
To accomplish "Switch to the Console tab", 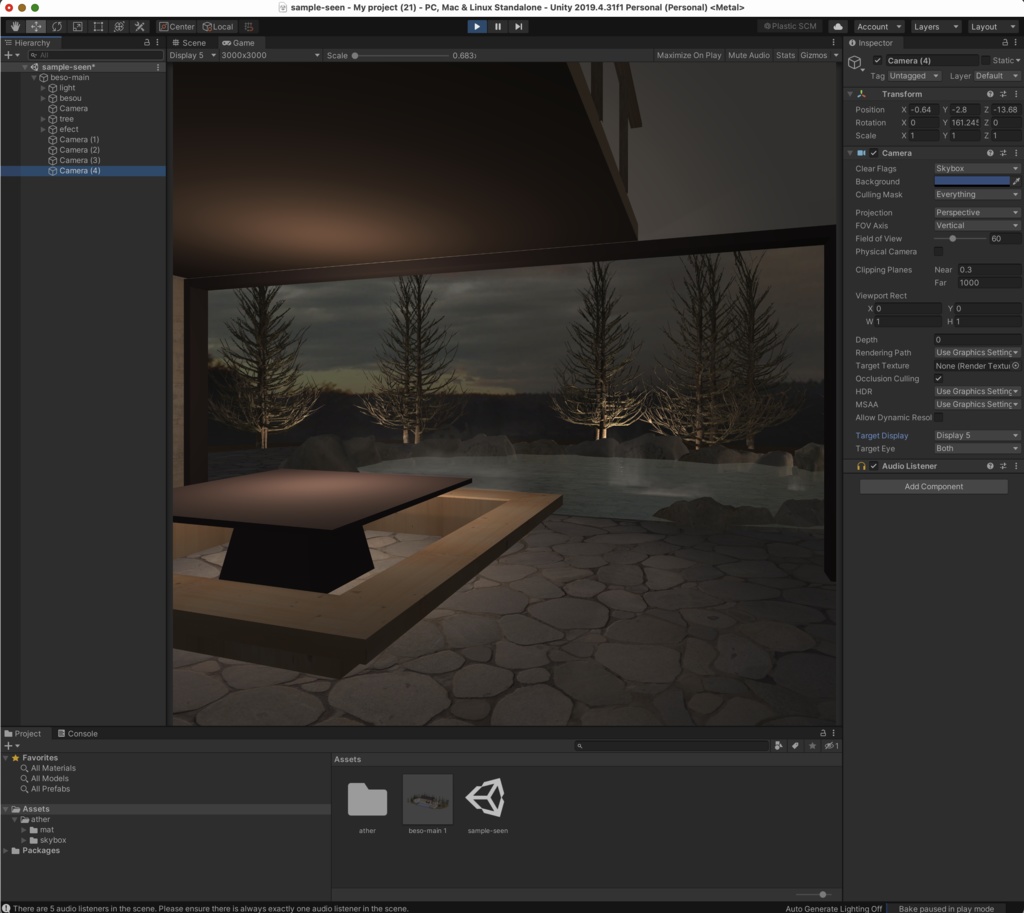I will tap(79, 733).
